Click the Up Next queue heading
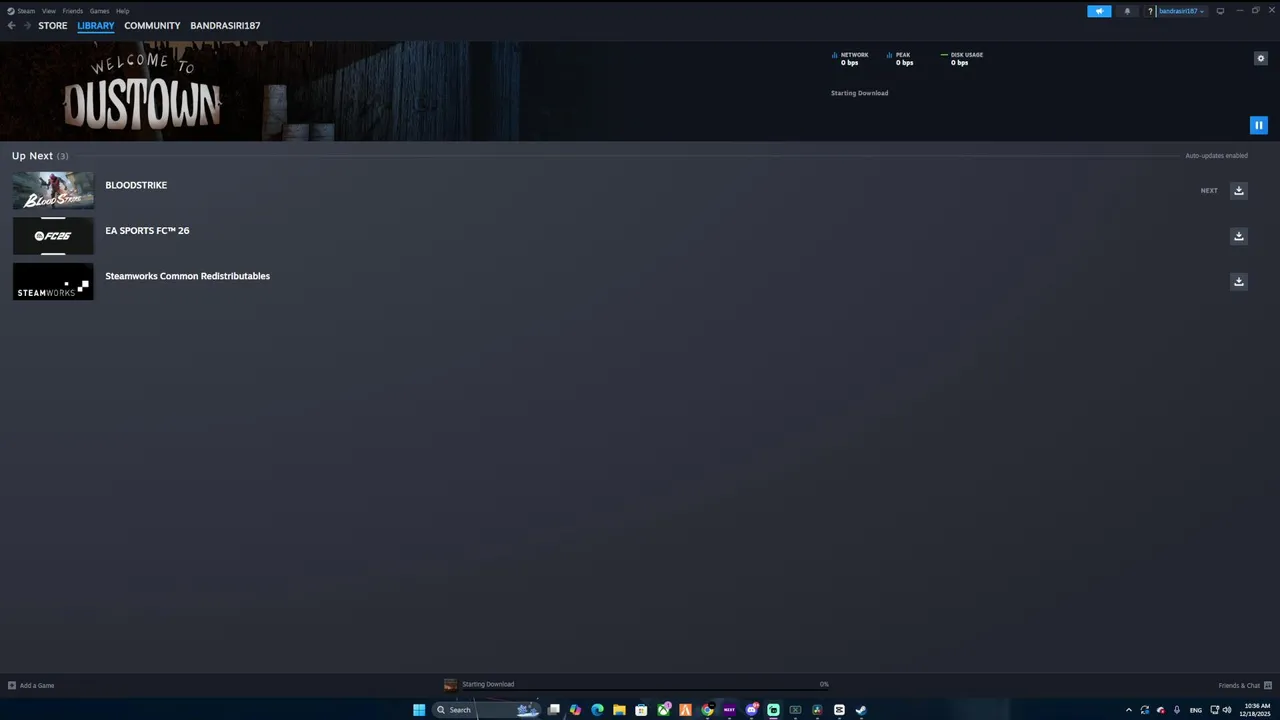This screenshot has width=1280, height=720. pyautogui.click(x=40, y=156)
